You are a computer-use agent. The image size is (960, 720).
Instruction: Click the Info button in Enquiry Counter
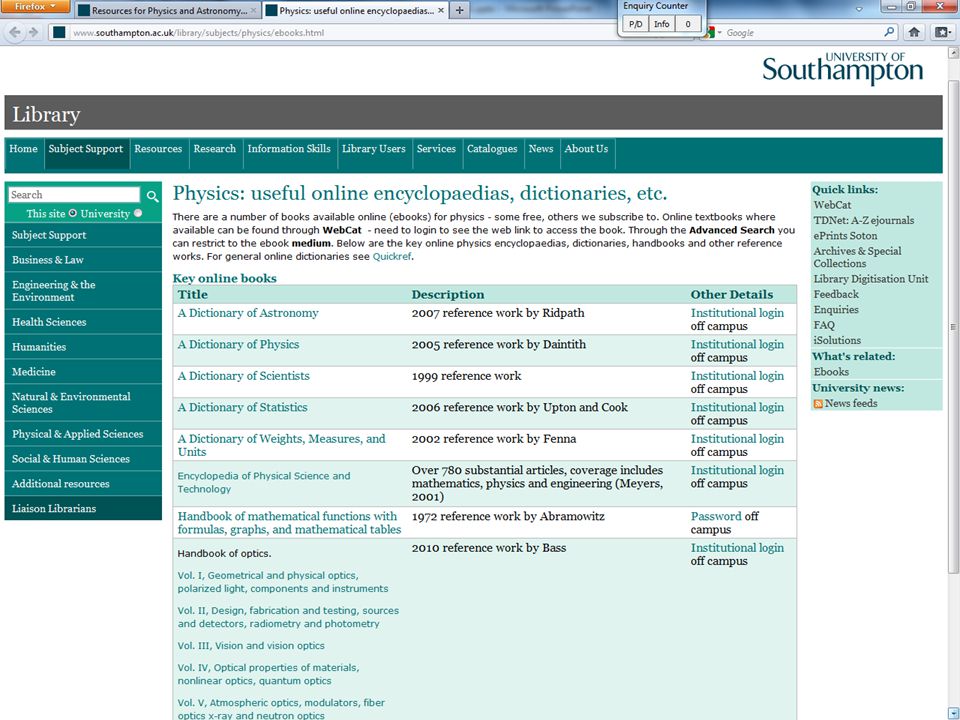tap(661, 24)
